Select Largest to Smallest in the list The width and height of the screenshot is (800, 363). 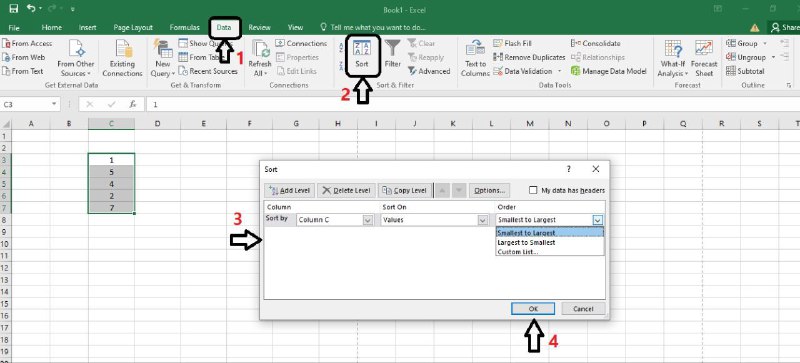(x=549, y=243)
